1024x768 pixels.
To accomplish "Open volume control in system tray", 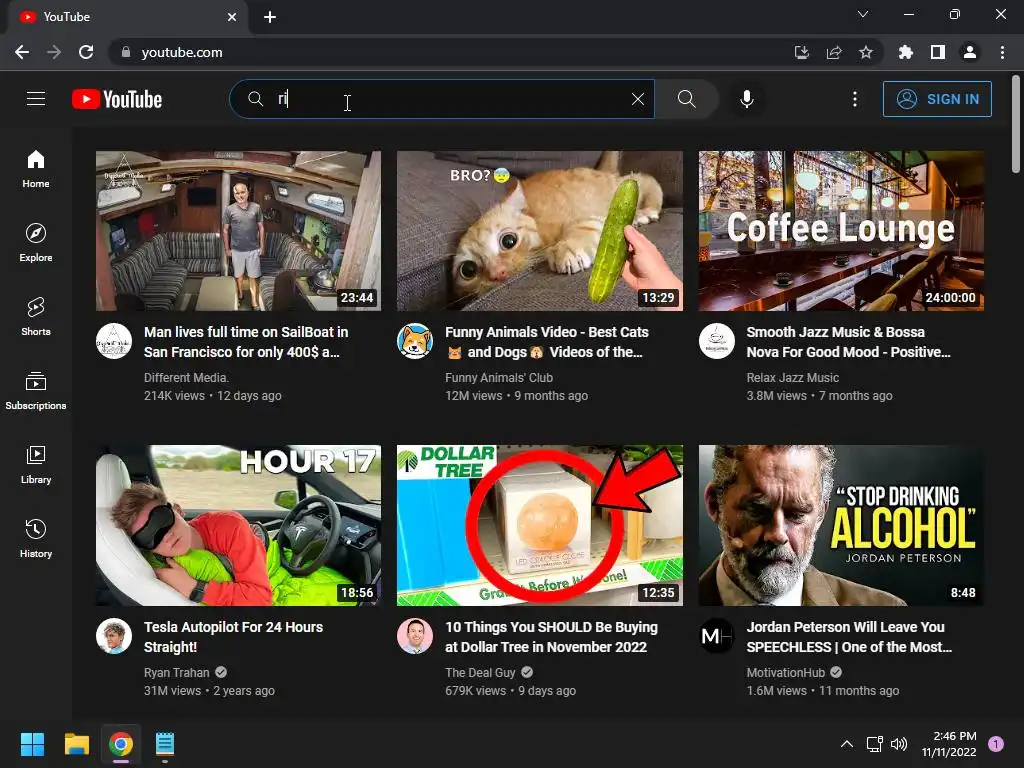I will coord(899,744).
